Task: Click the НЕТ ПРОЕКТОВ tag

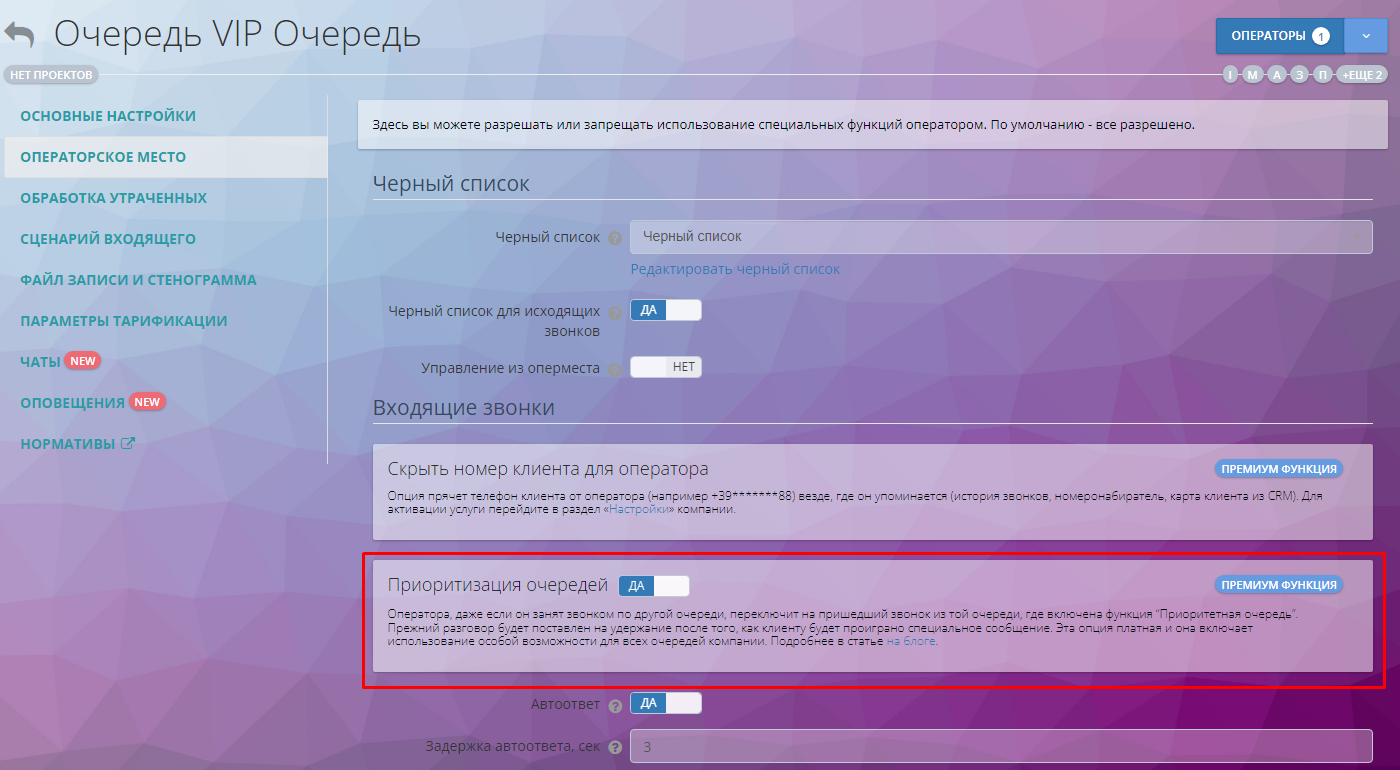Action: (52, 75)
